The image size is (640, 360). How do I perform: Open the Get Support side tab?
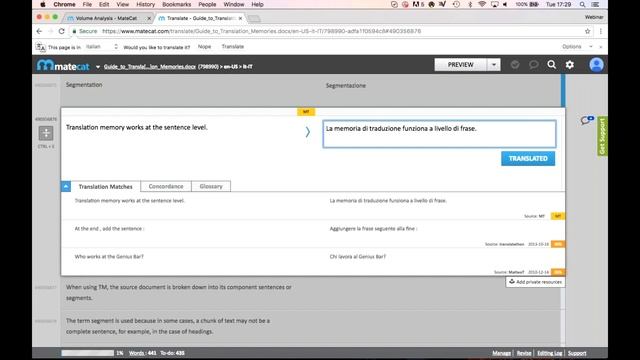tap(602, 136)
